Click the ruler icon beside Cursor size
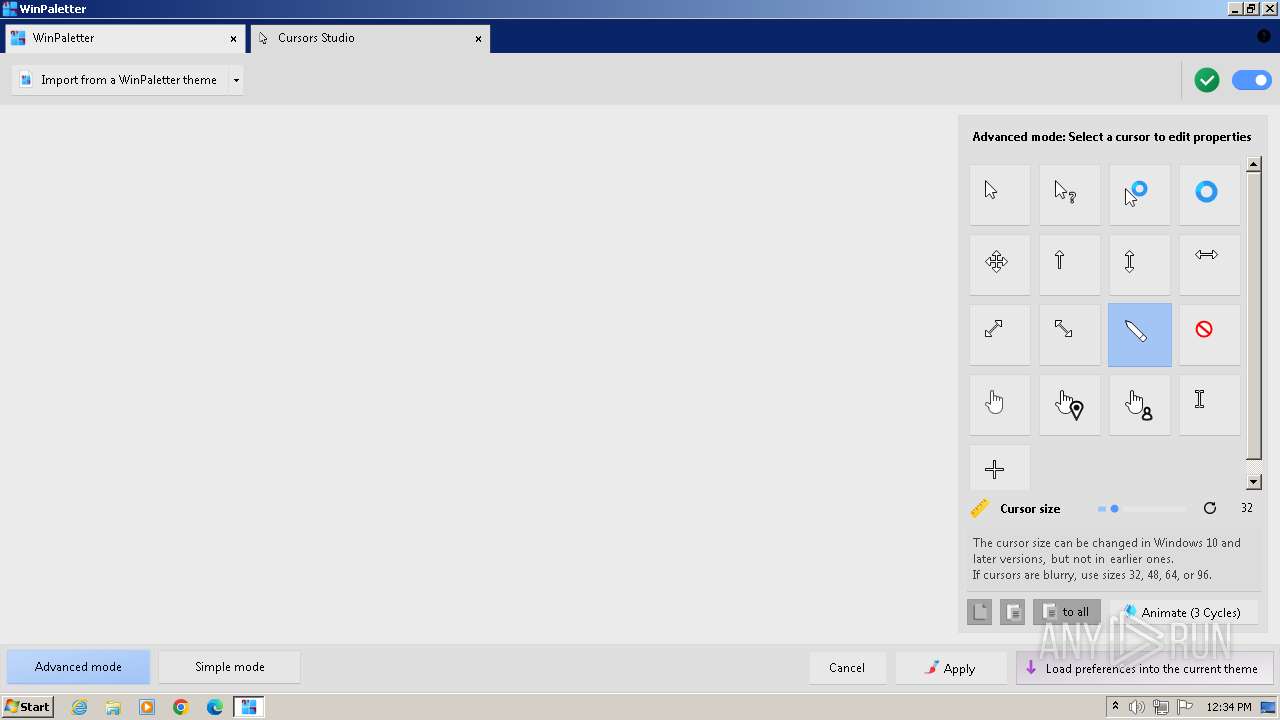Image resolution: width=1280 pixels, height=720 pixels. [x=980, y=508]
